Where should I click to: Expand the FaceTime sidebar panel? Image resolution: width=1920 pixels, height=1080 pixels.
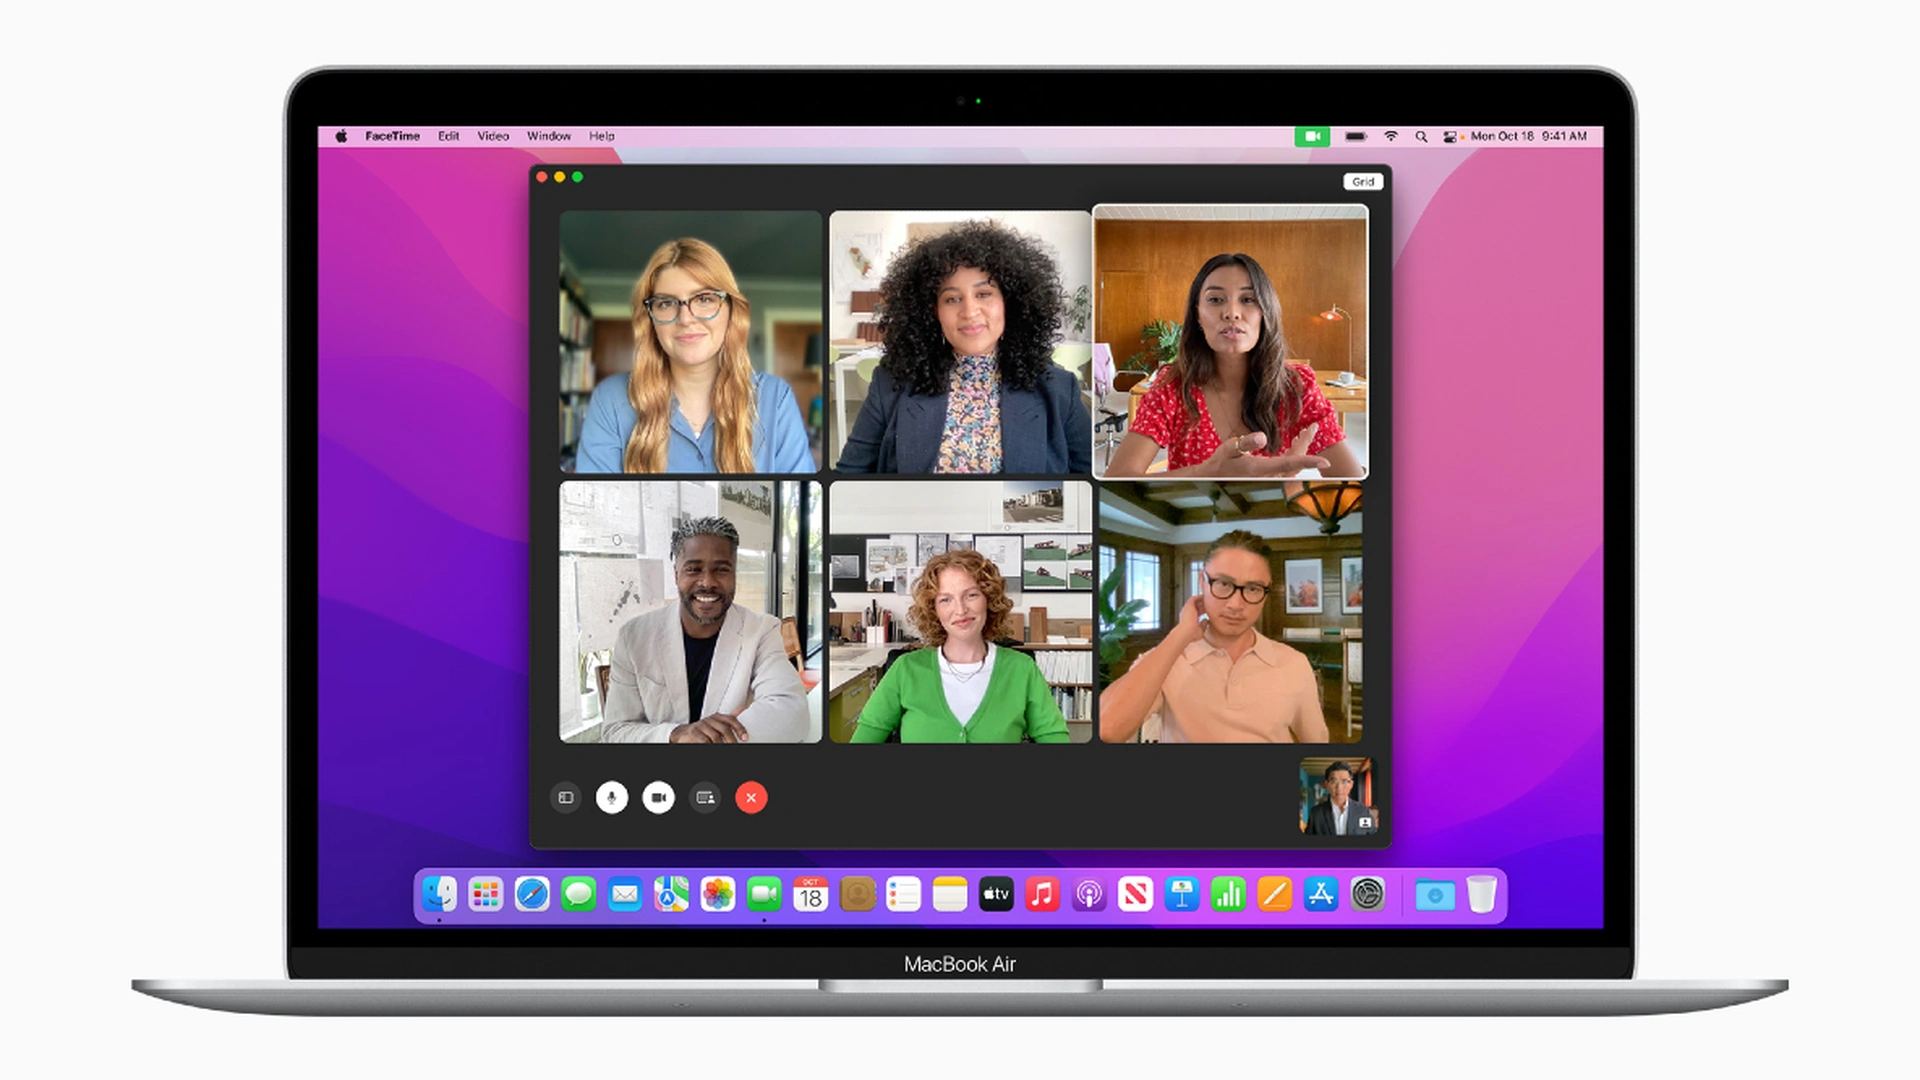coord(565,798)
